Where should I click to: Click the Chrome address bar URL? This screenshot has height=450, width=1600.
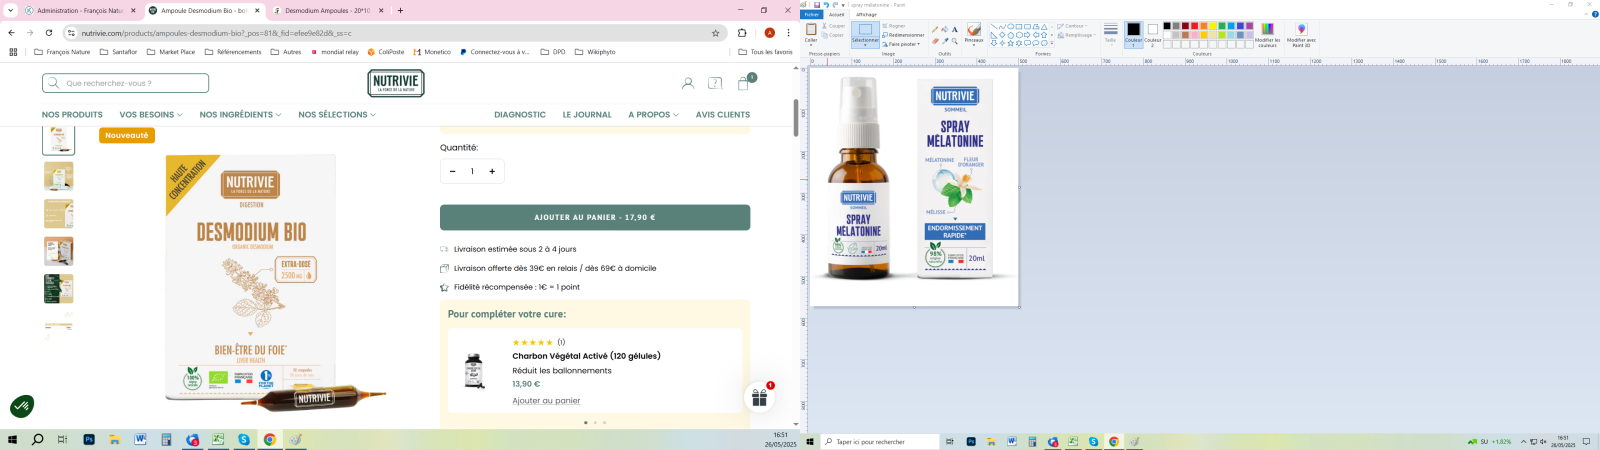click(x=216, y=33)
